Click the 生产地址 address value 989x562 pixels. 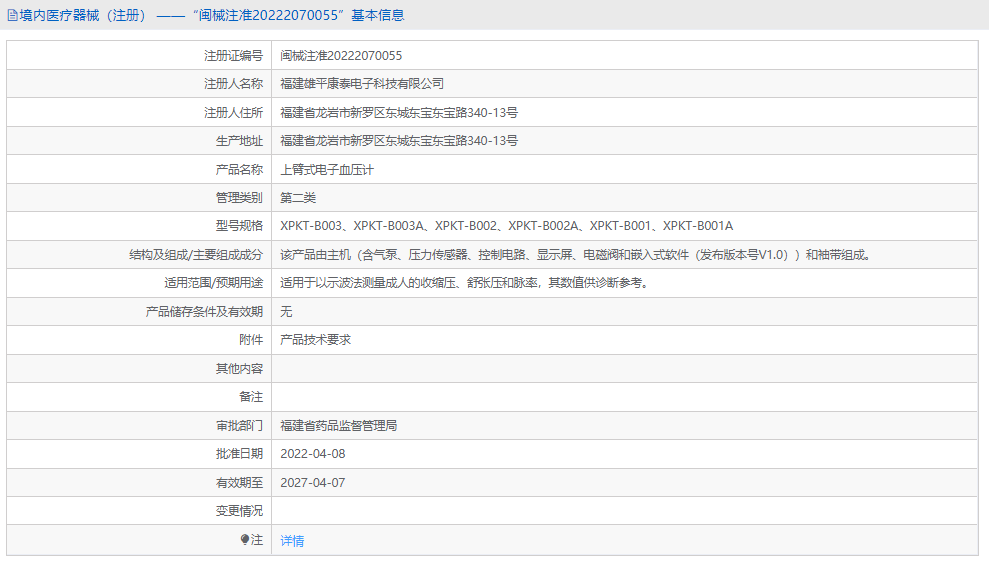399,141
